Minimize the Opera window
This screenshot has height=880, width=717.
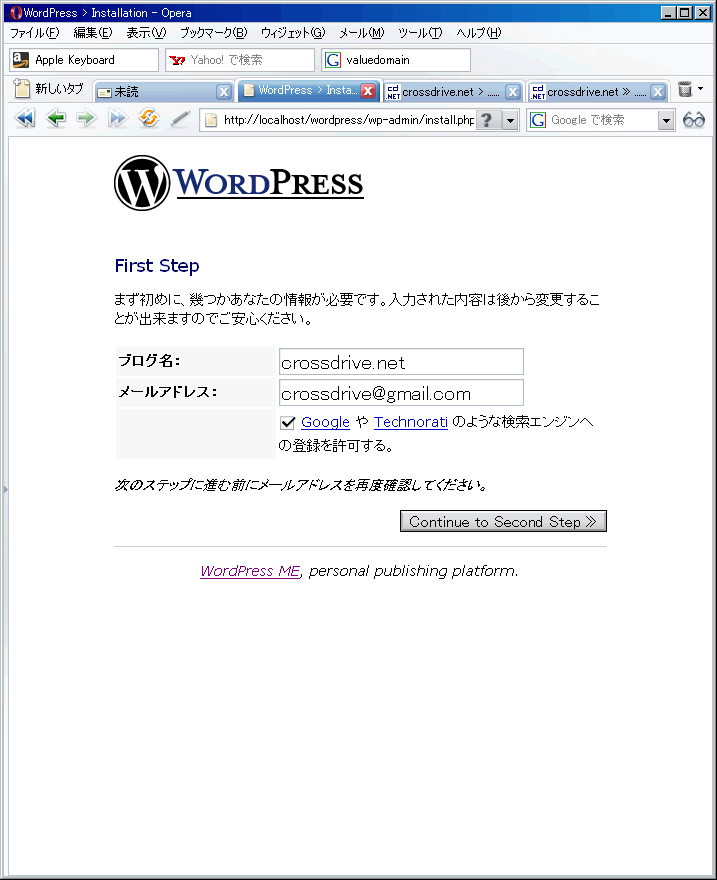pyautogui.click(x=668, y=12)
